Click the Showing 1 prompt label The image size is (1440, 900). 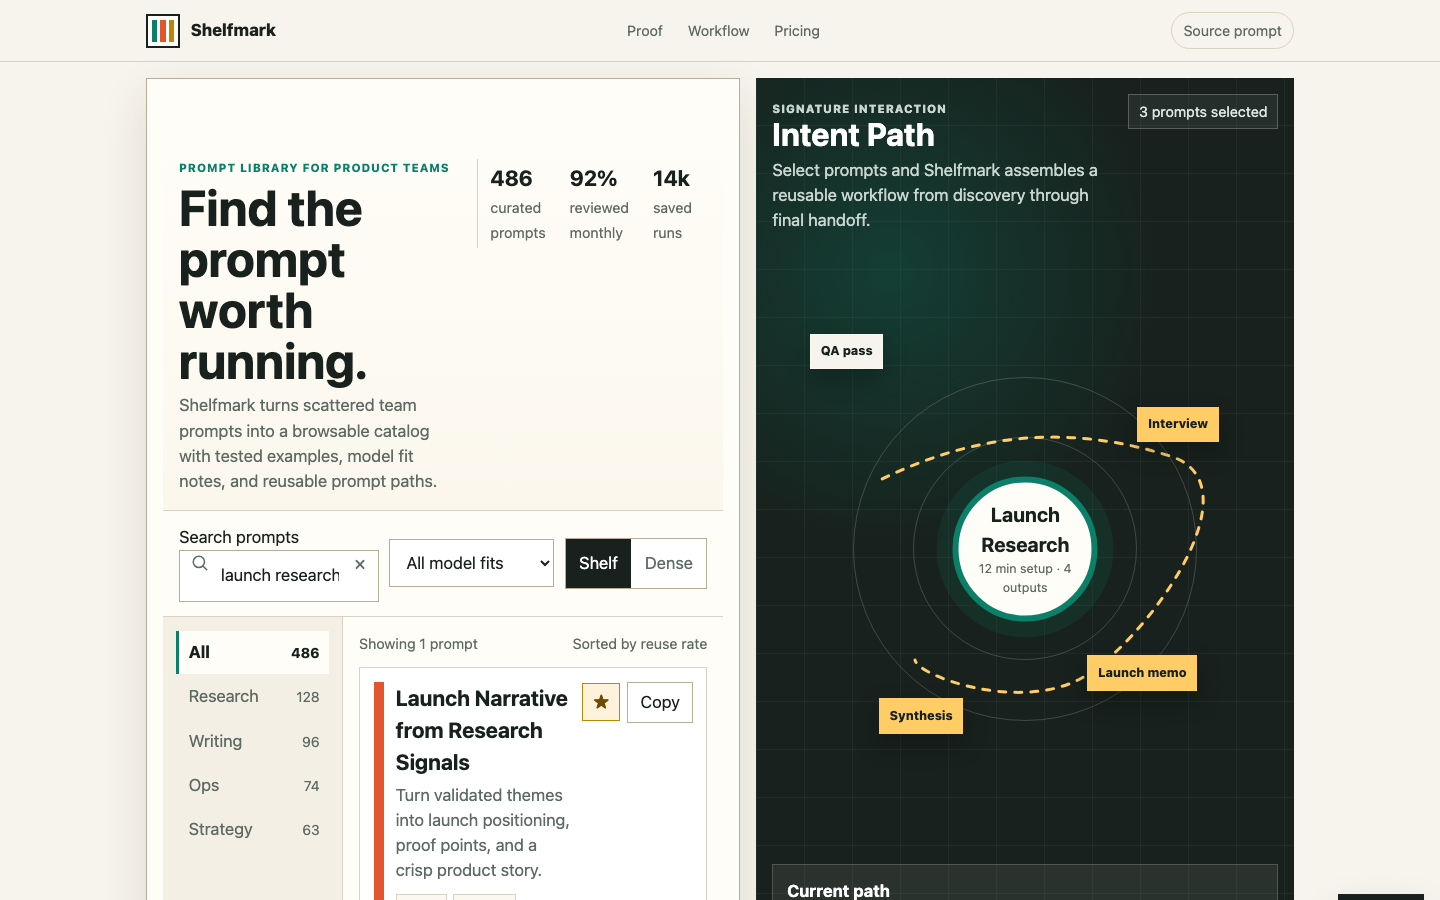418,644
